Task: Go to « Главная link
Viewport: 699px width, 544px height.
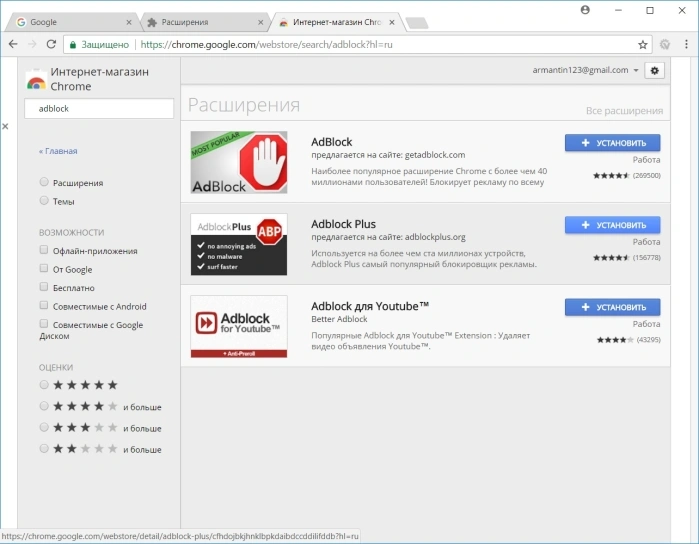Action: tap(58, 151)
